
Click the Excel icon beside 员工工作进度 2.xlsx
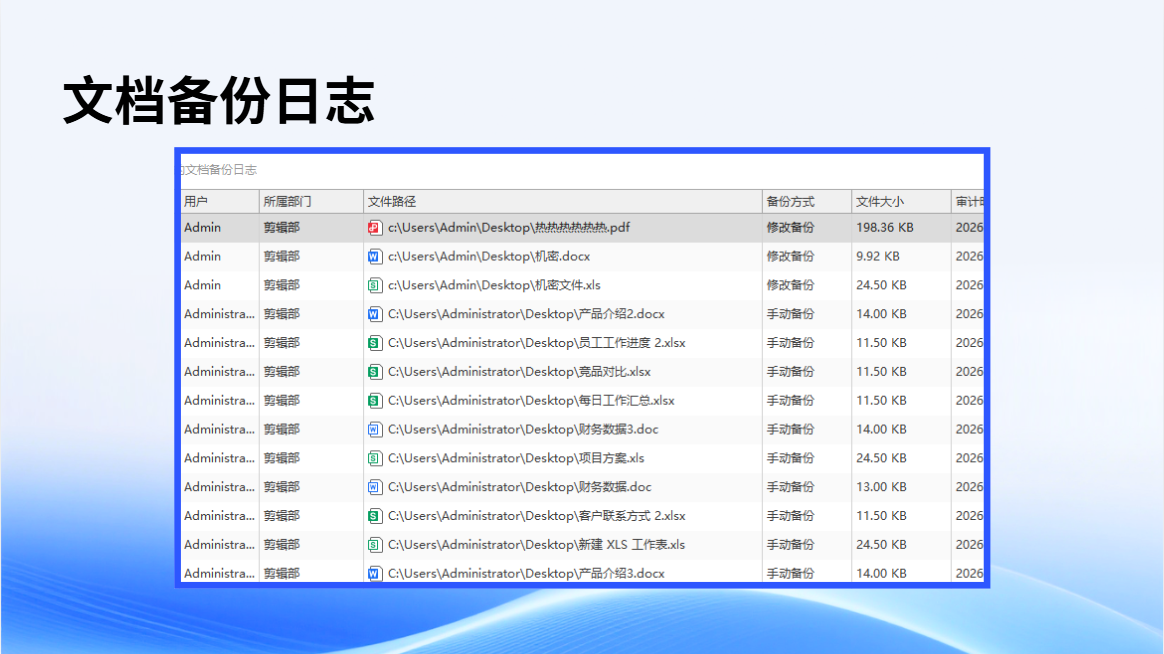(375, 343)
